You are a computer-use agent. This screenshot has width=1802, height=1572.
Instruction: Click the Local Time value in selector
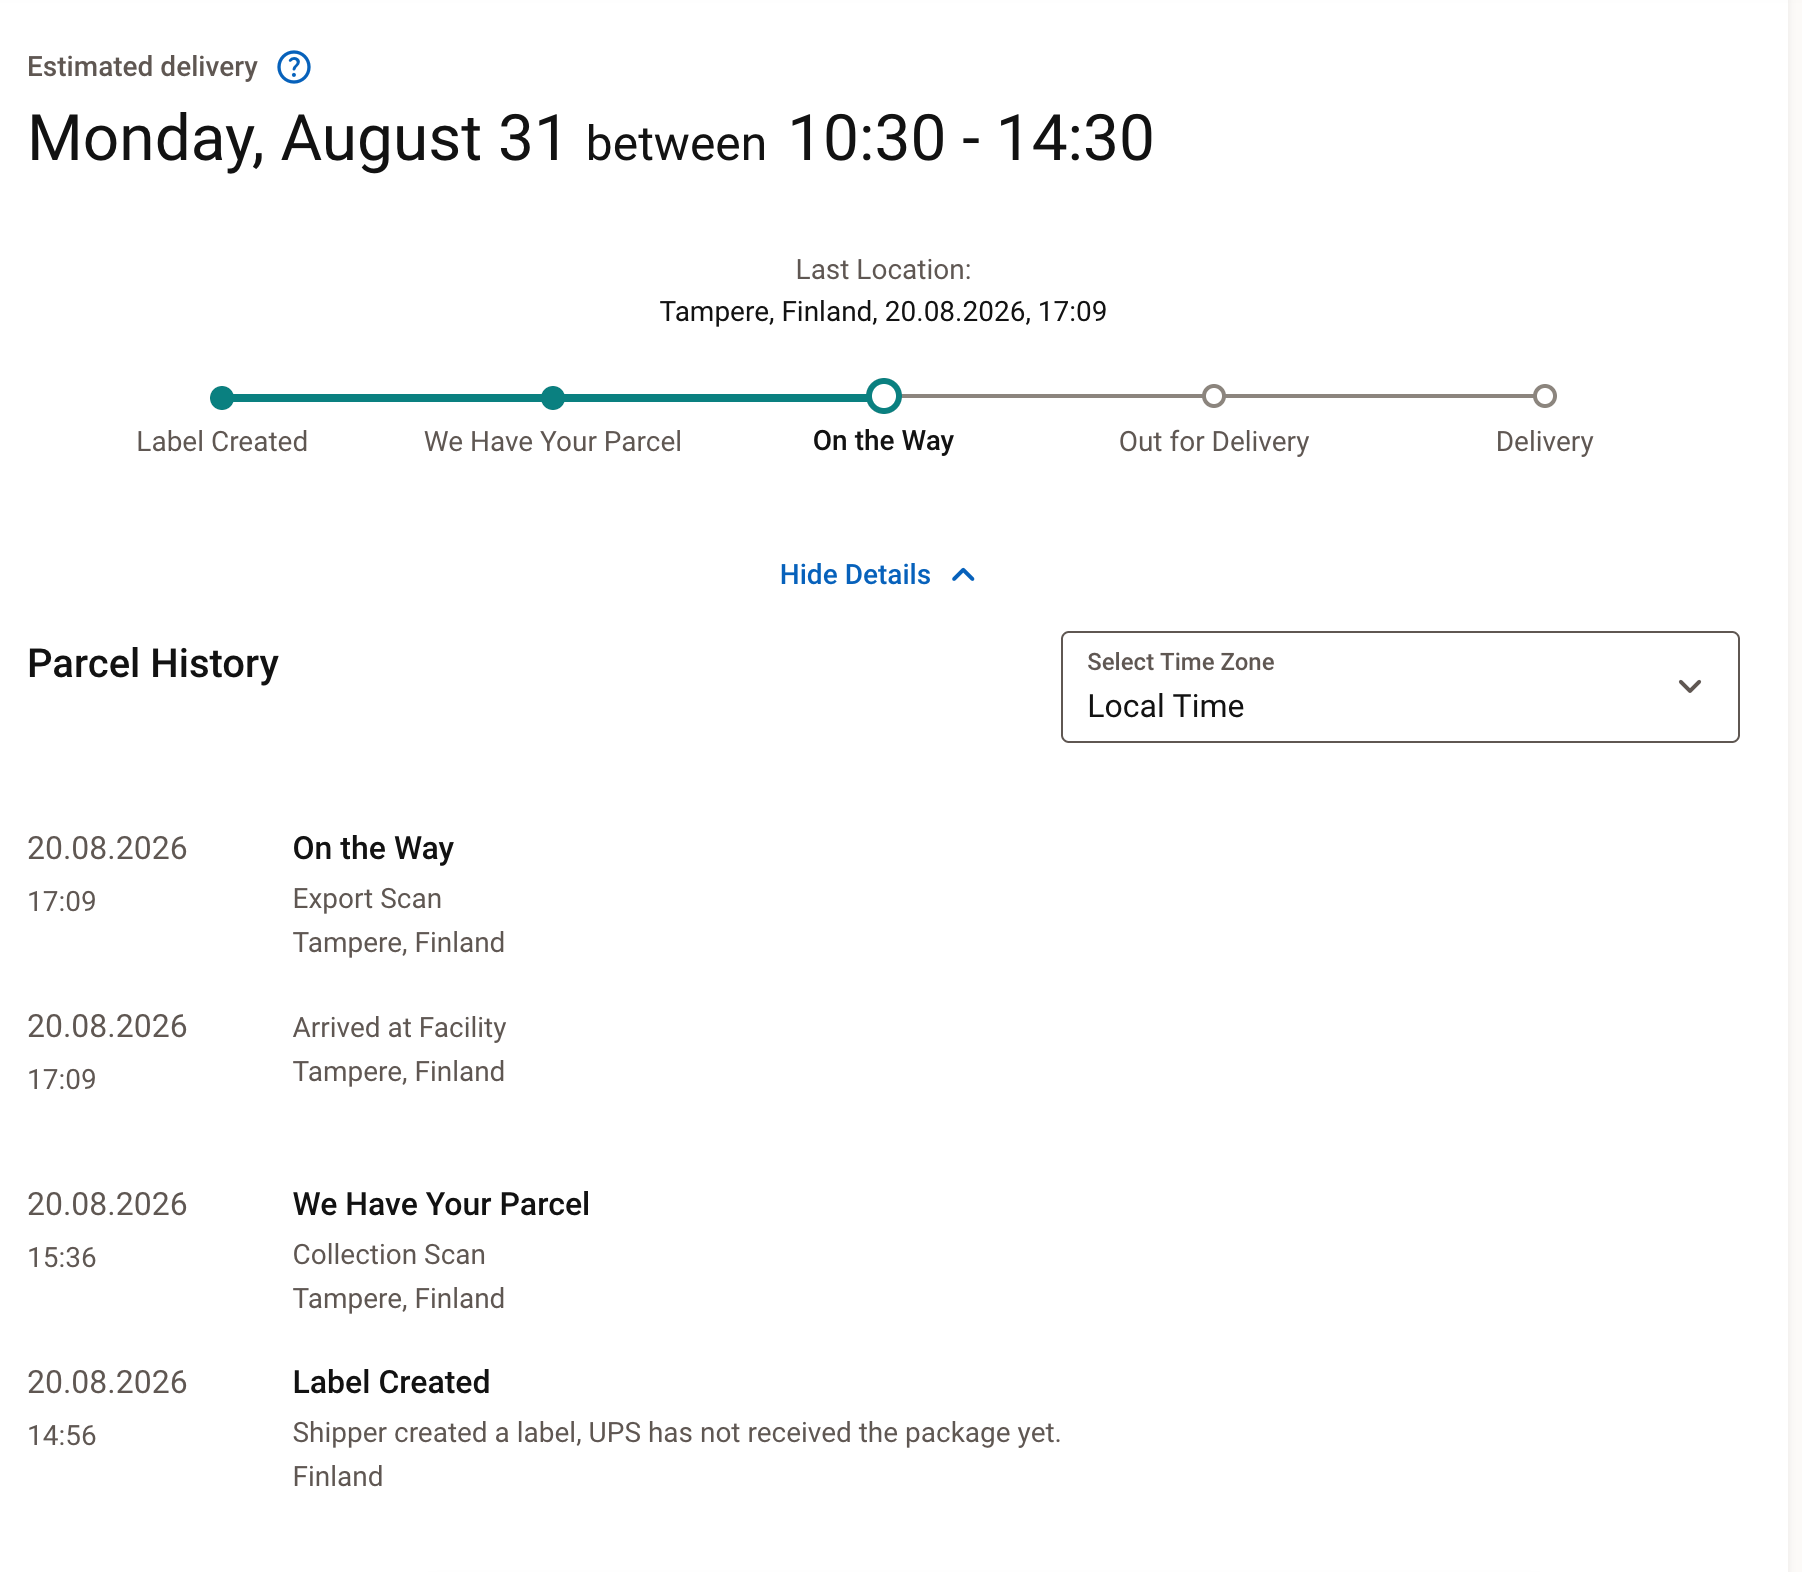[x=1166, y=706]
